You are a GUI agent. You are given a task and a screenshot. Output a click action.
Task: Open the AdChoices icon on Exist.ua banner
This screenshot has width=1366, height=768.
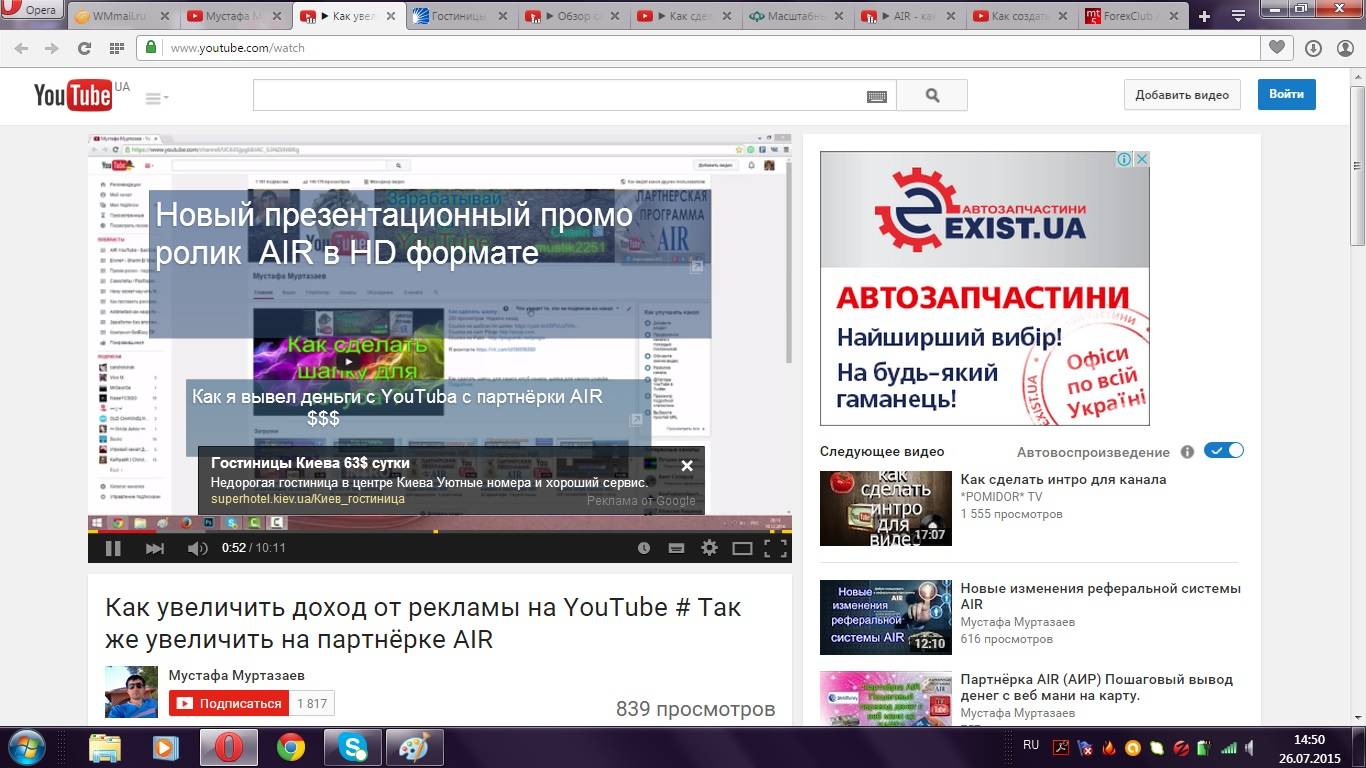click(x=1124, y=159)
